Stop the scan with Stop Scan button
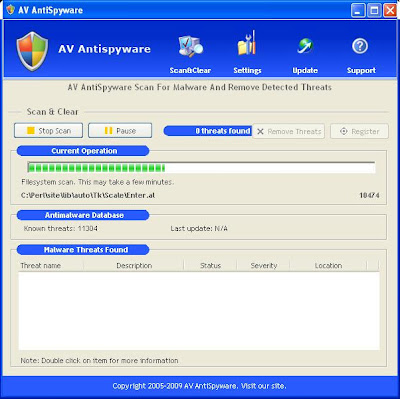Screen dimensions: 400x399 point(48,131)
